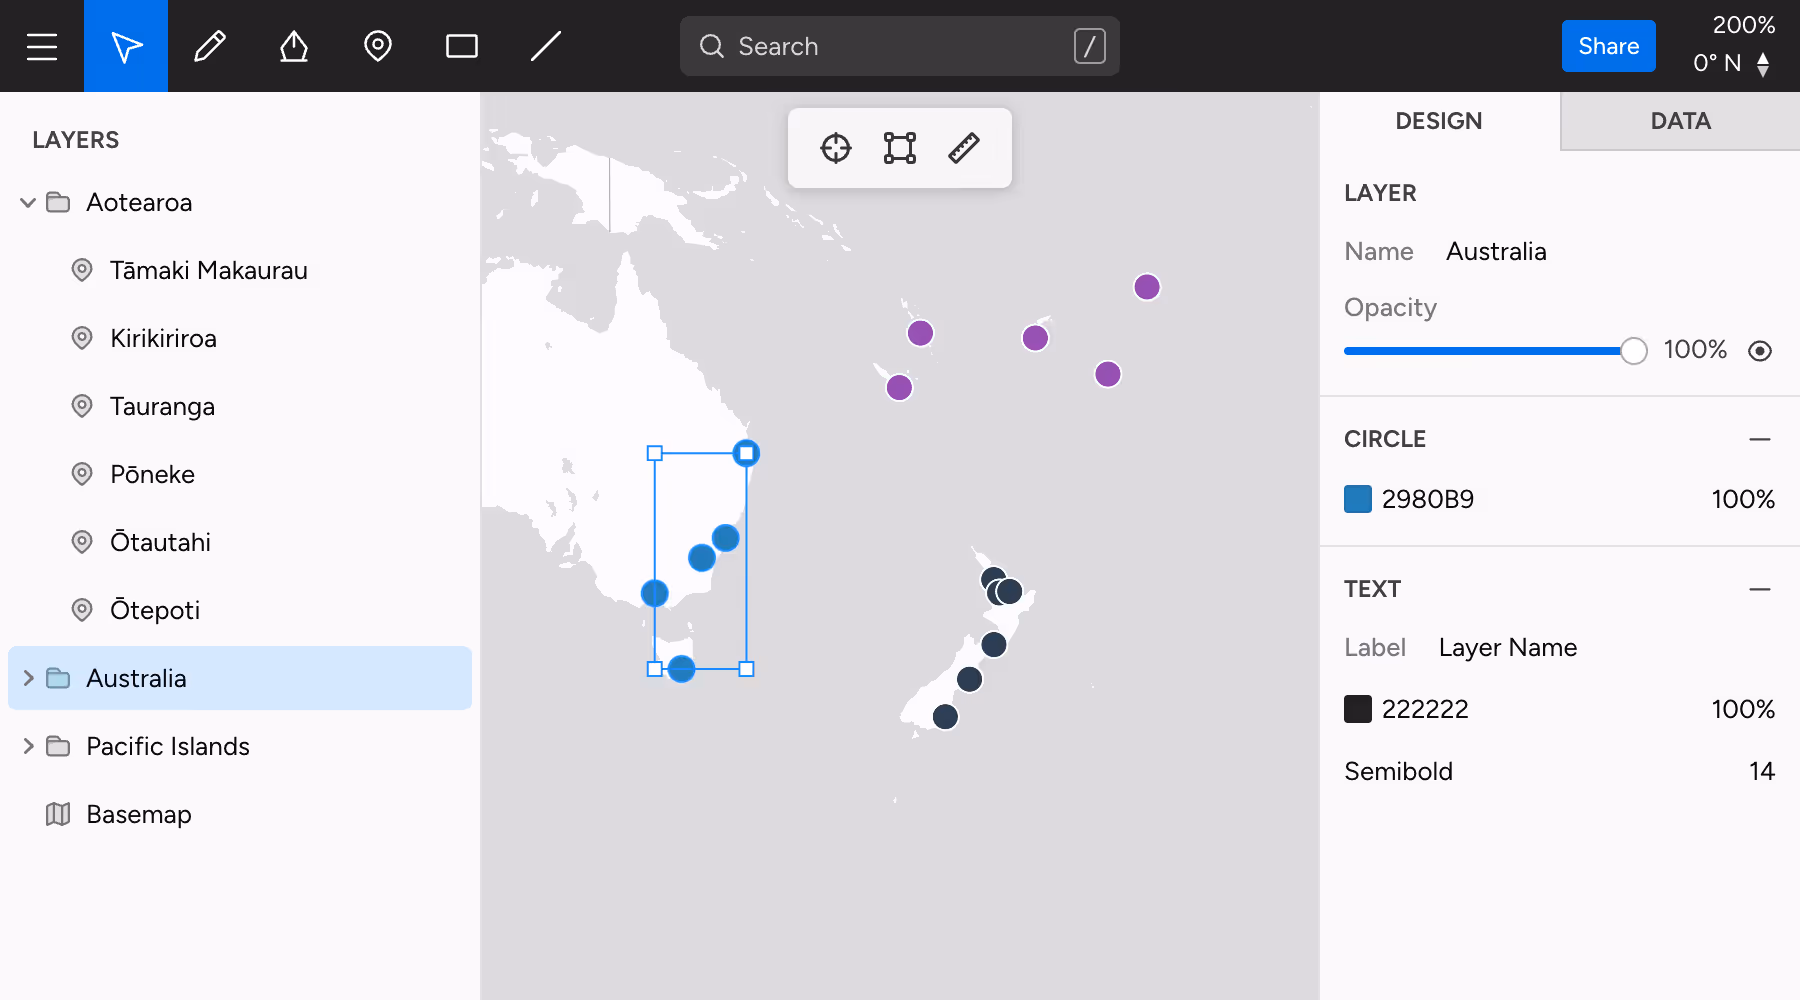1800x1000 pixels.
Task: Click the crosshair locate icon
Action: click(x=836, y=148)
